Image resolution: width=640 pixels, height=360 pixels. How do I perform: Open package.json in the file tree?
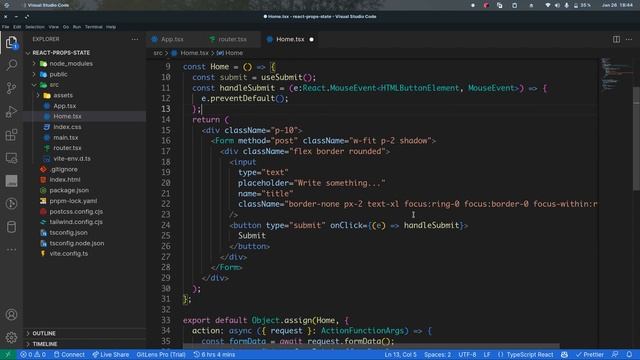click(x=84, y=190)
